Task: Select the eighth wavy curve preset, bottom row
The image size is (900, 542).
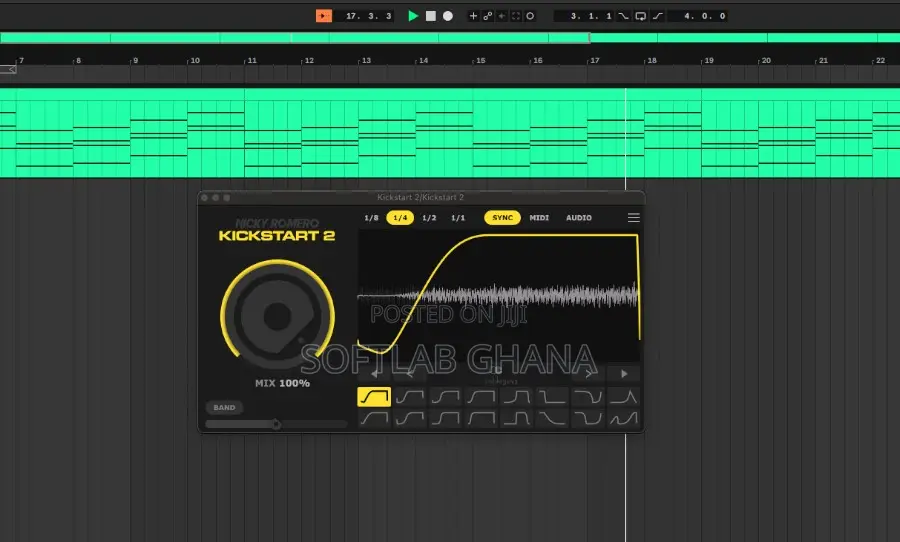Action: click(x=623, y=419)
